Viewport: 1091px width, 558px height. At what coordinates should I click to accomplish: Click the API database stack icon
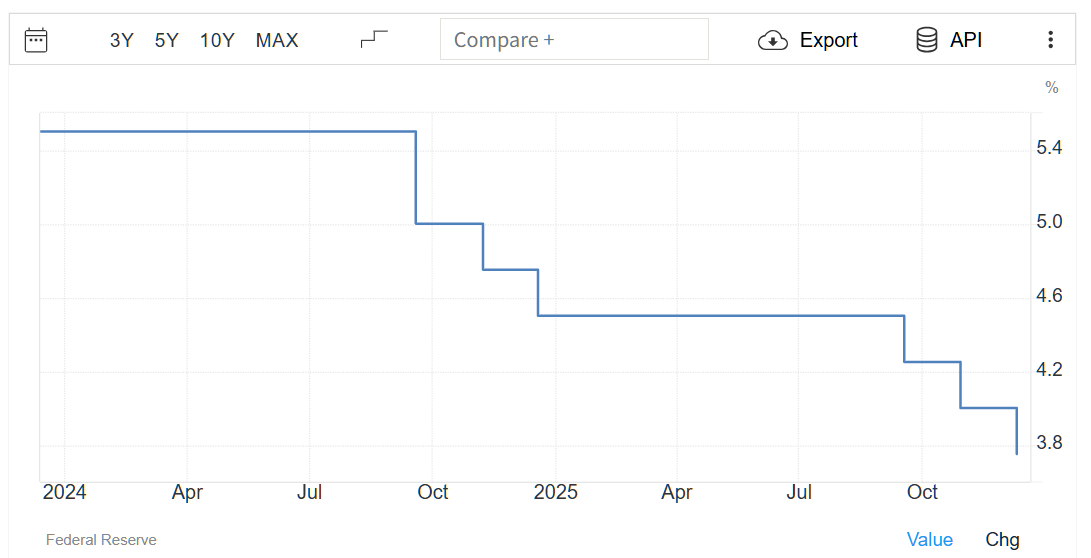click(927, 40)
